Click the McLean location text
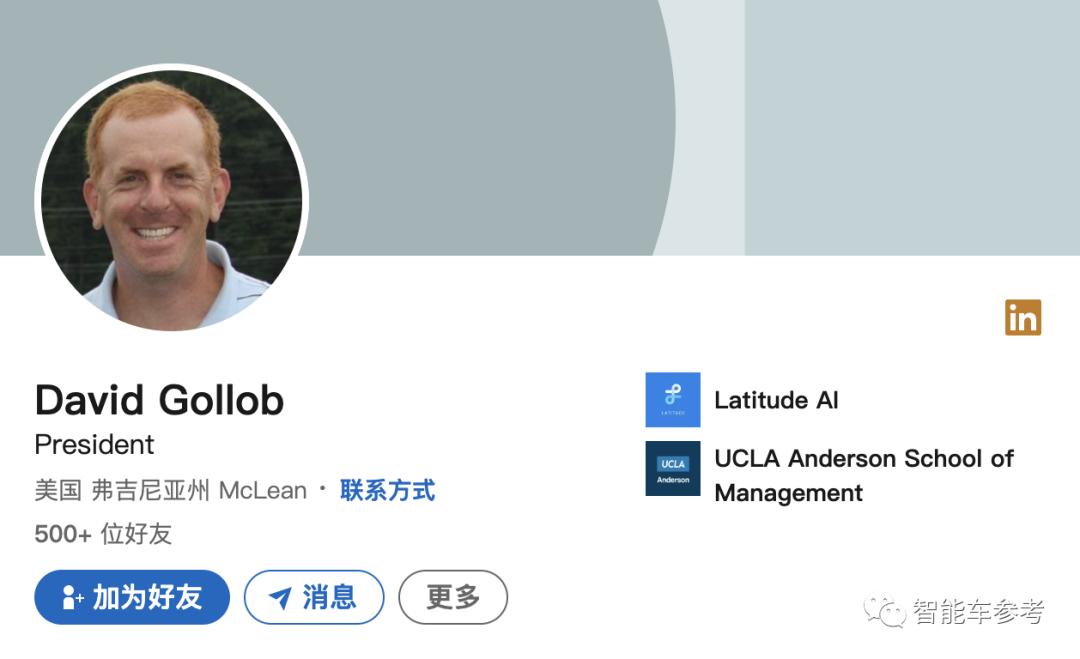Image resolution: width=1080 pixels, height=659 pixels. [262, 490]
